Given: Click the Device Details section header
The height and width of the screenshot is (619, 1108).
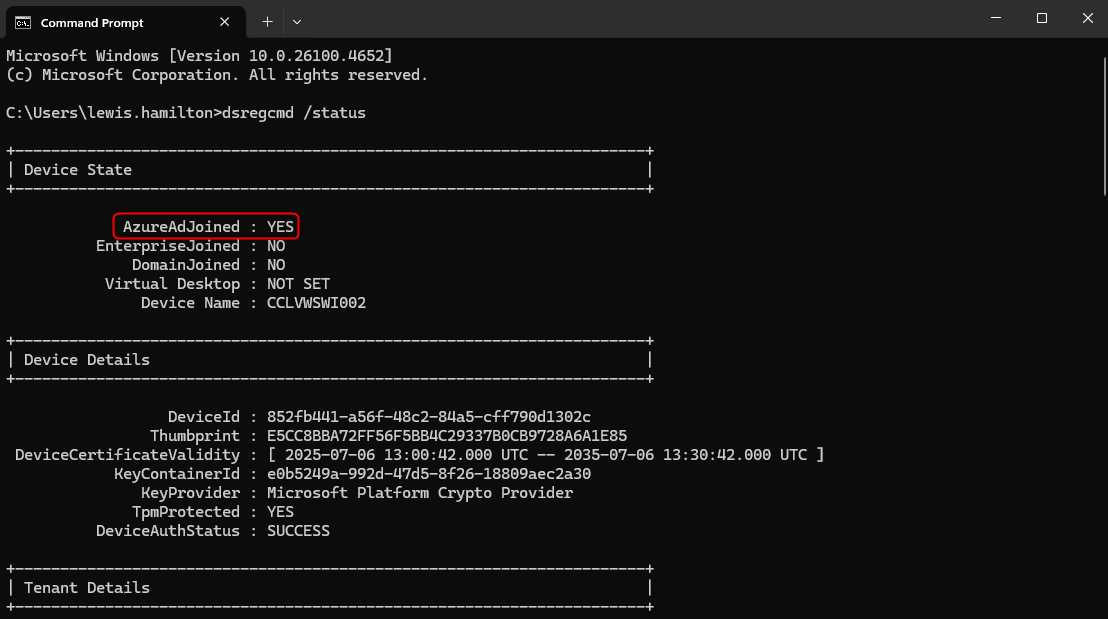Looking at the screenshot, I should pos(87,360).
